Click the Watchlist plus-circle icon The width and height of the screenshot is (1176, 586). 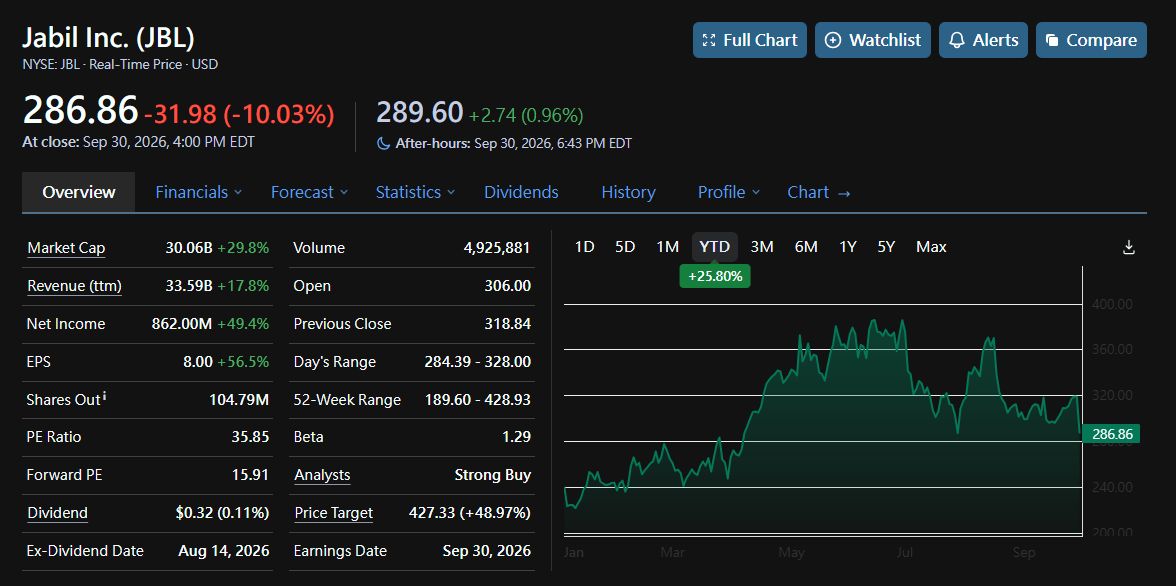832,41
